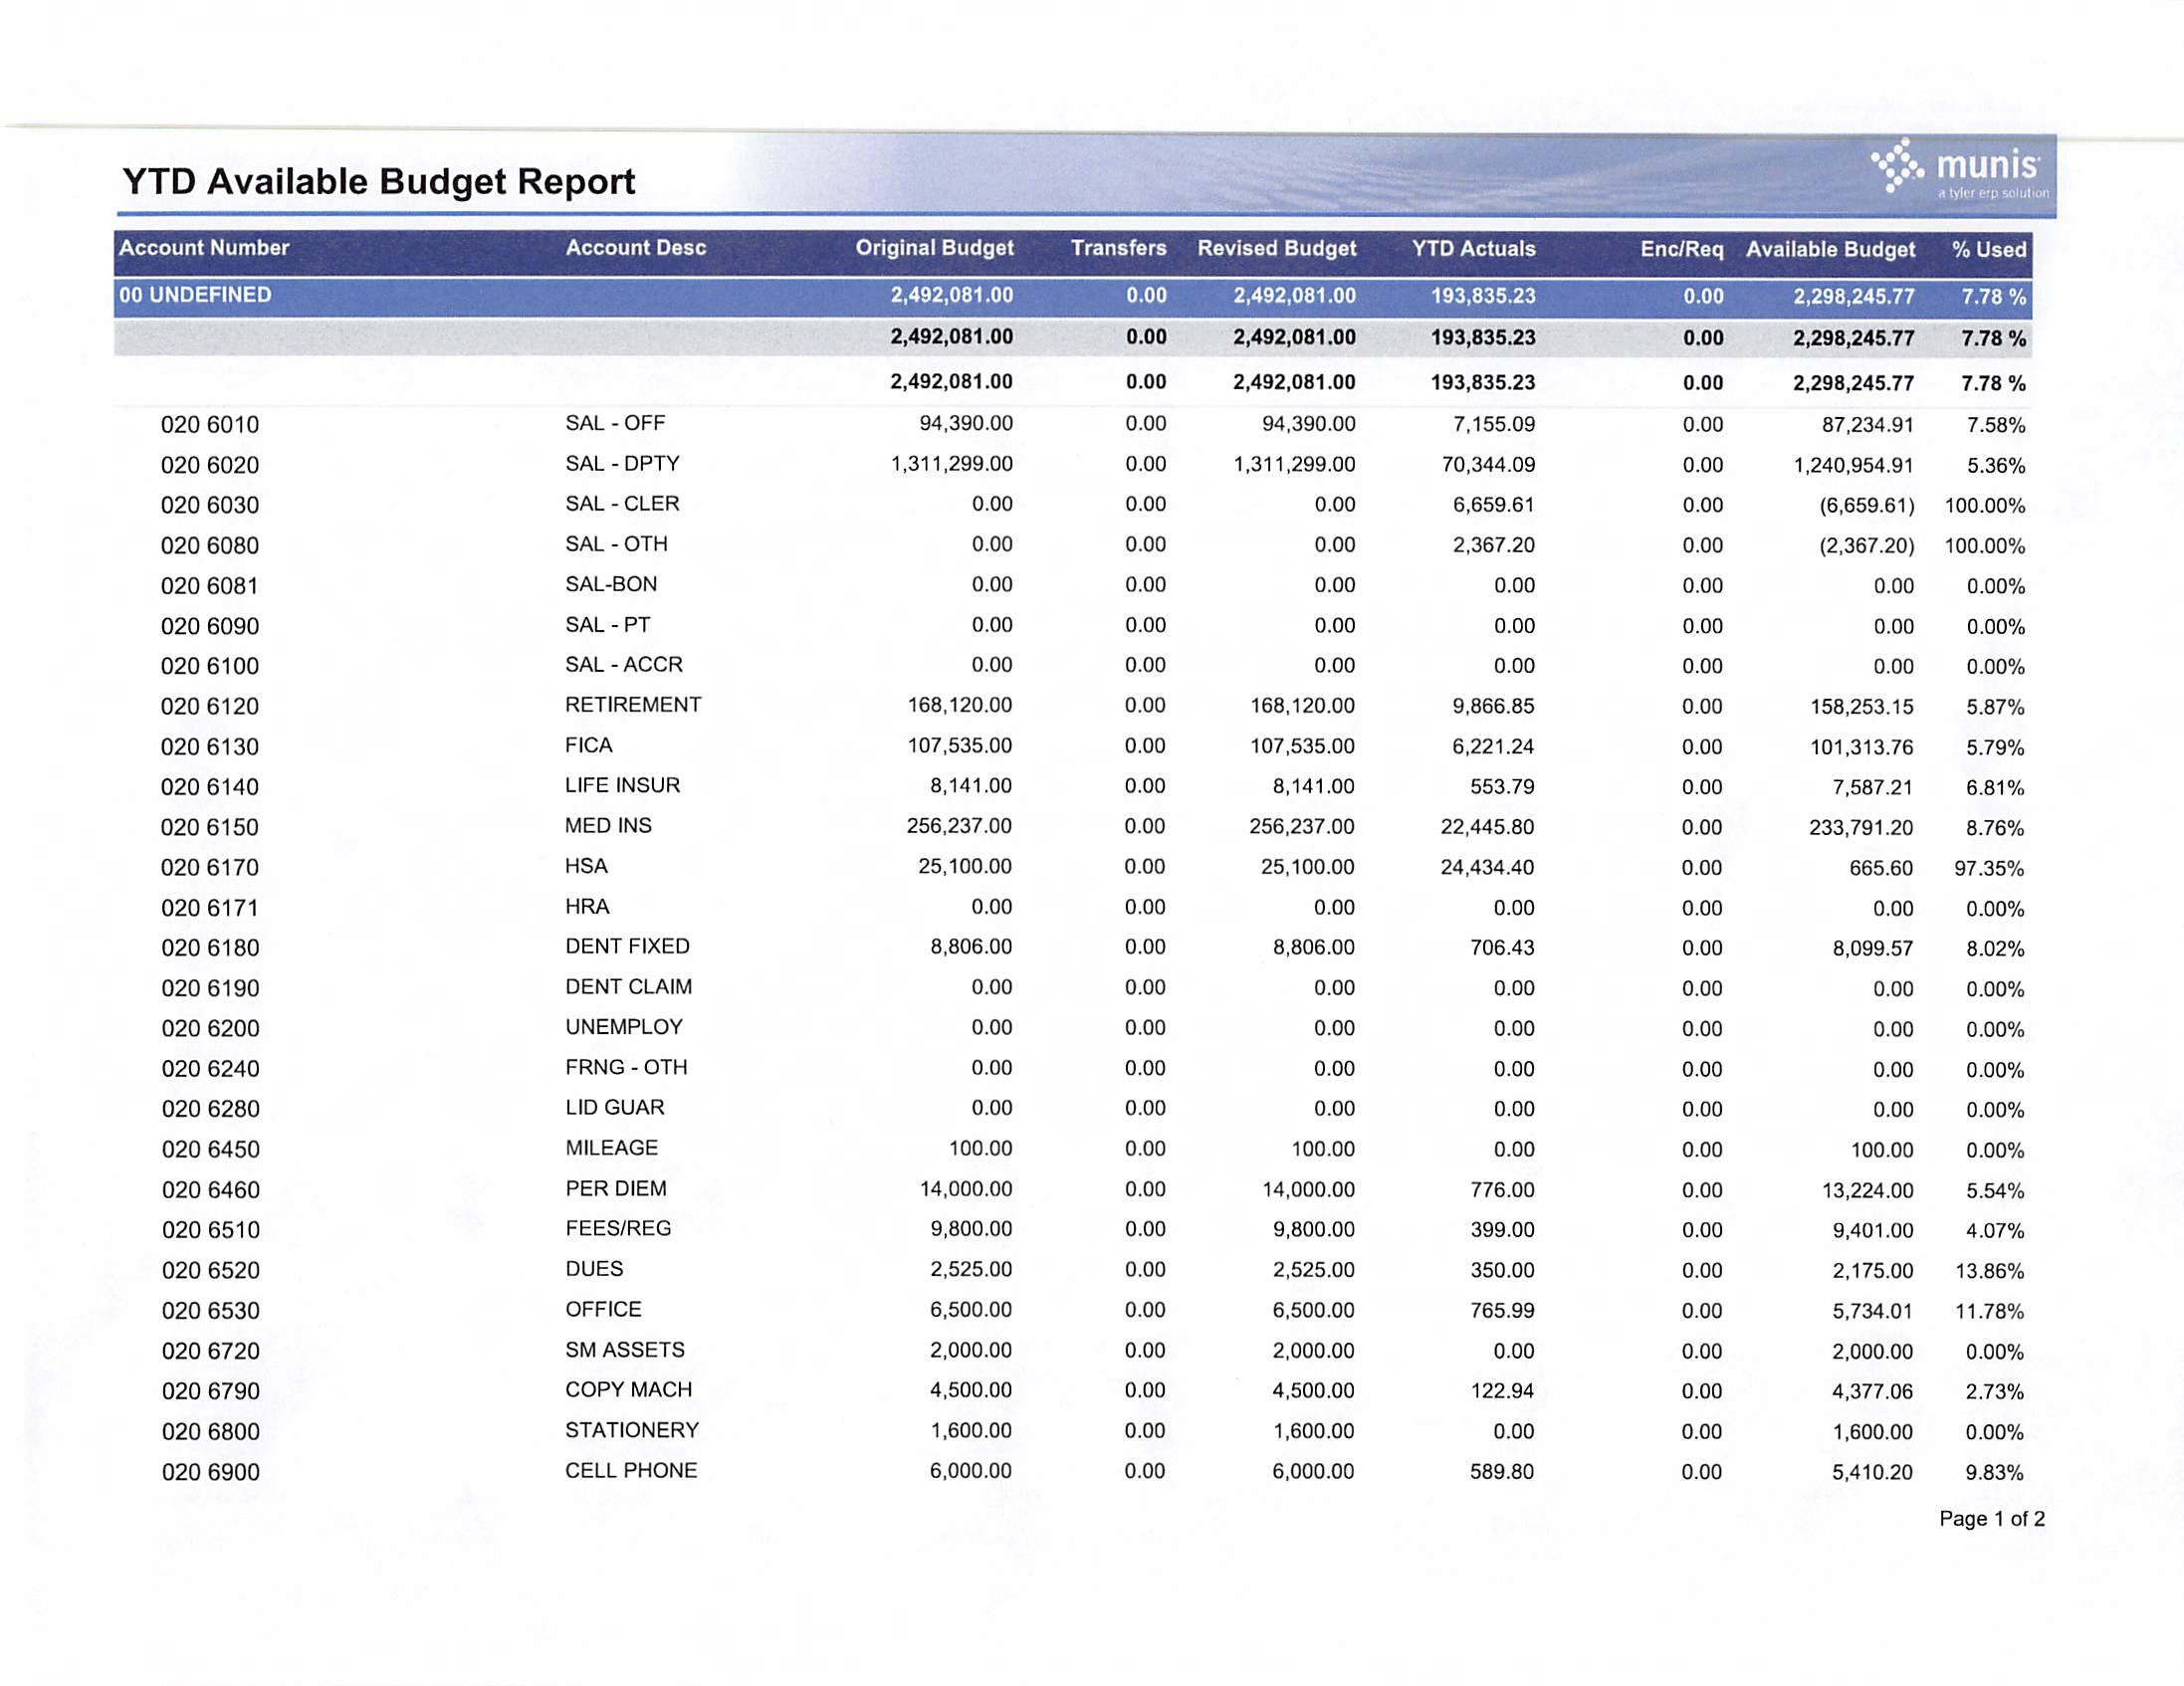Viewport: 2184px width, 1686px height.
Task: Click percent used 13.86%
Action: (x=1989, y=1271)
